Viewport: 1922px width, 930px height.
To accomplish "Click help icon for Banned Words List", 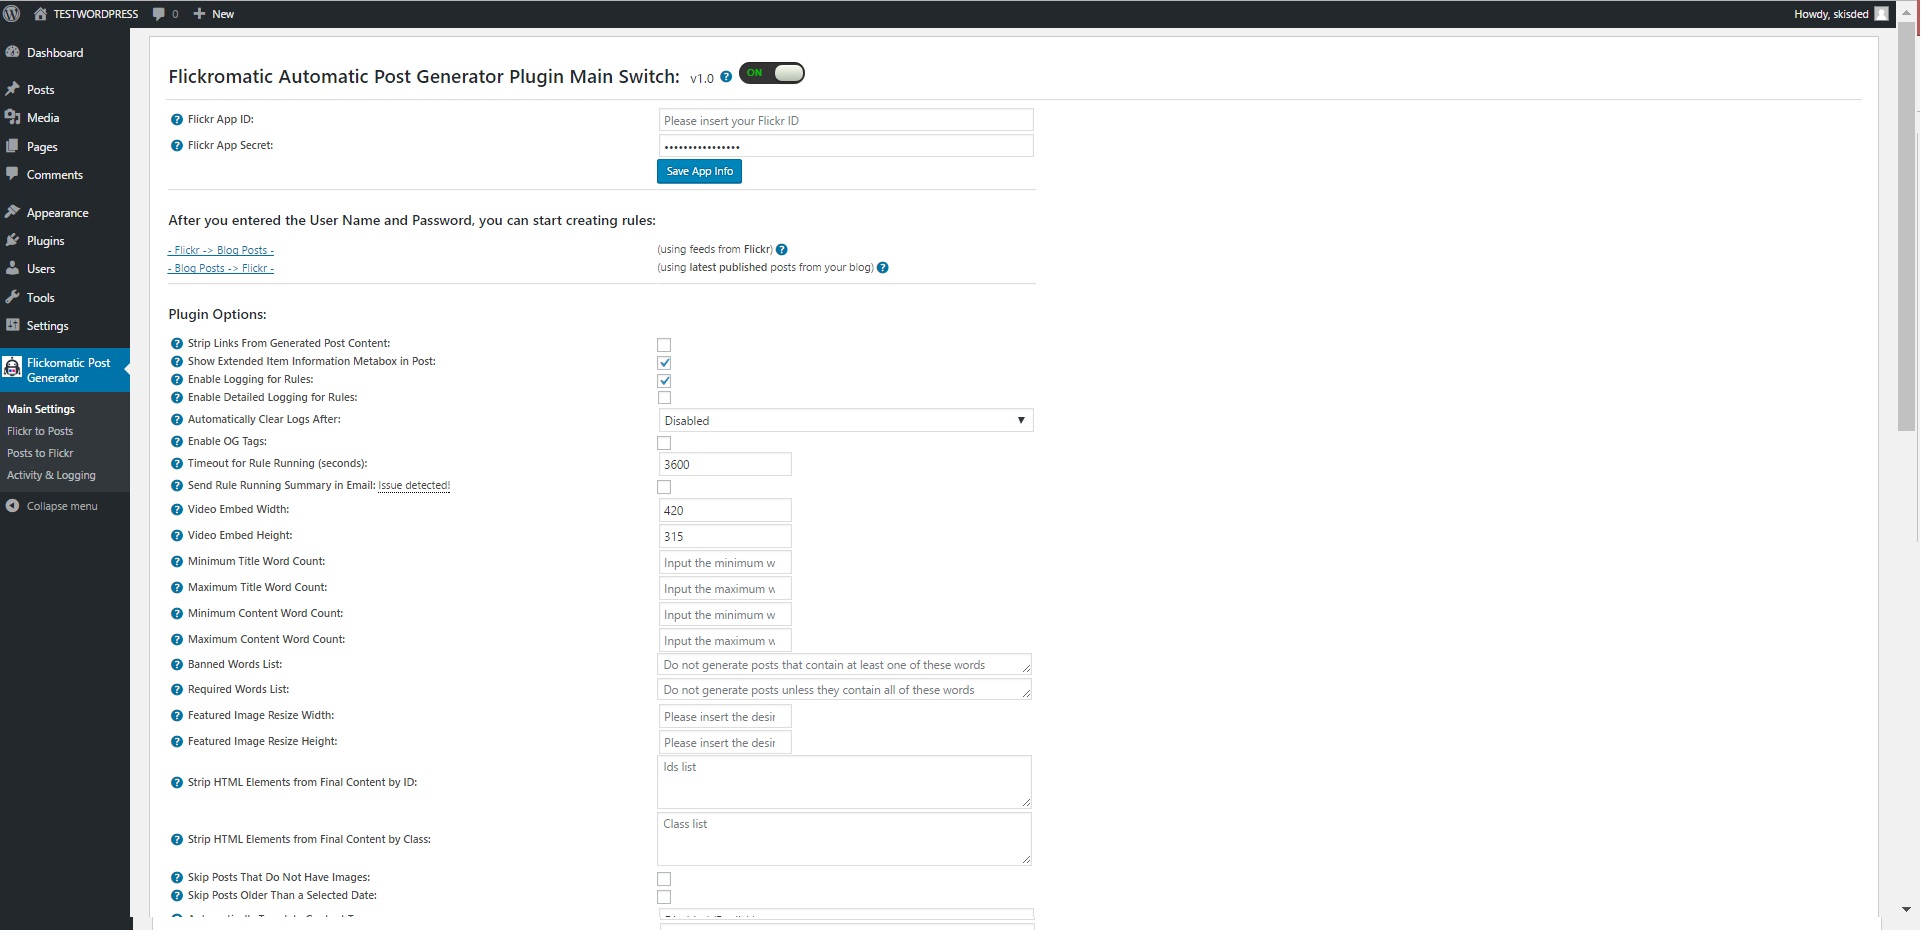I will [x=177, y=665].
